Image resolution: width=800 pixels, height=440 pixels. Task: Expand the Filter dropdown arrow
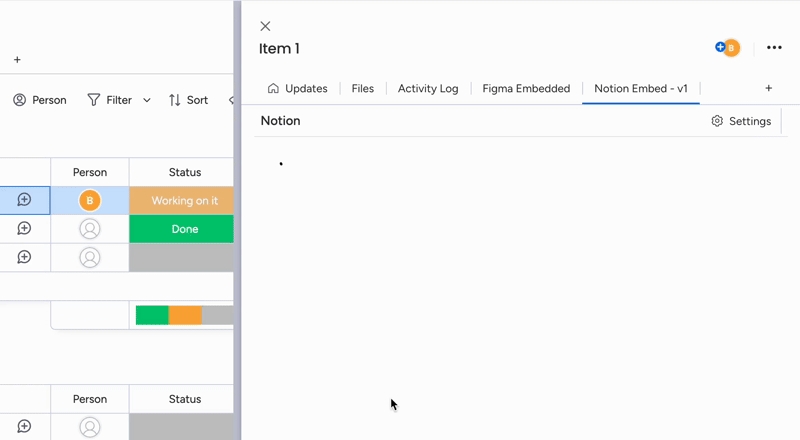point(147,100)
